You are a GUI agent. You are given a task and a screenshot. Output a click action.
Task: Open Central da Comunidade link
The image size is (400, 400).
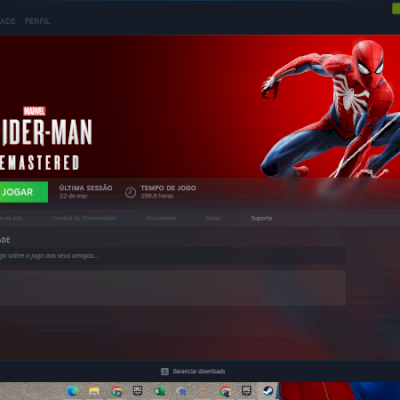pos(84,218)
